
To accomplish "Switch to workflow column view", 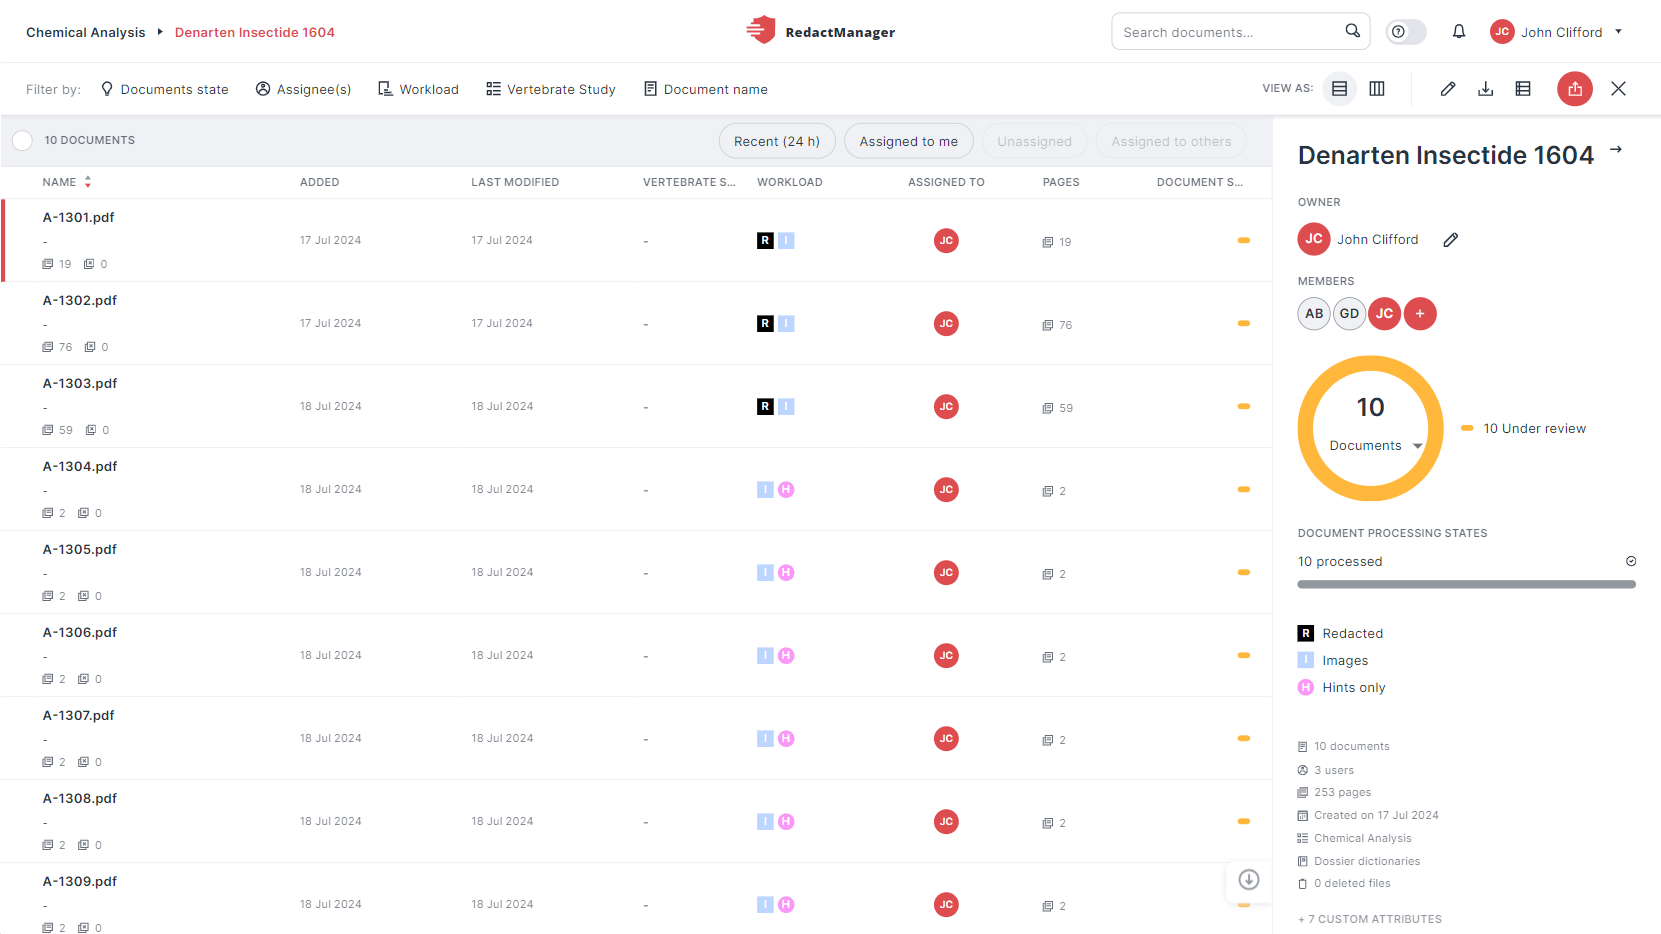I will click(1377, 89).
